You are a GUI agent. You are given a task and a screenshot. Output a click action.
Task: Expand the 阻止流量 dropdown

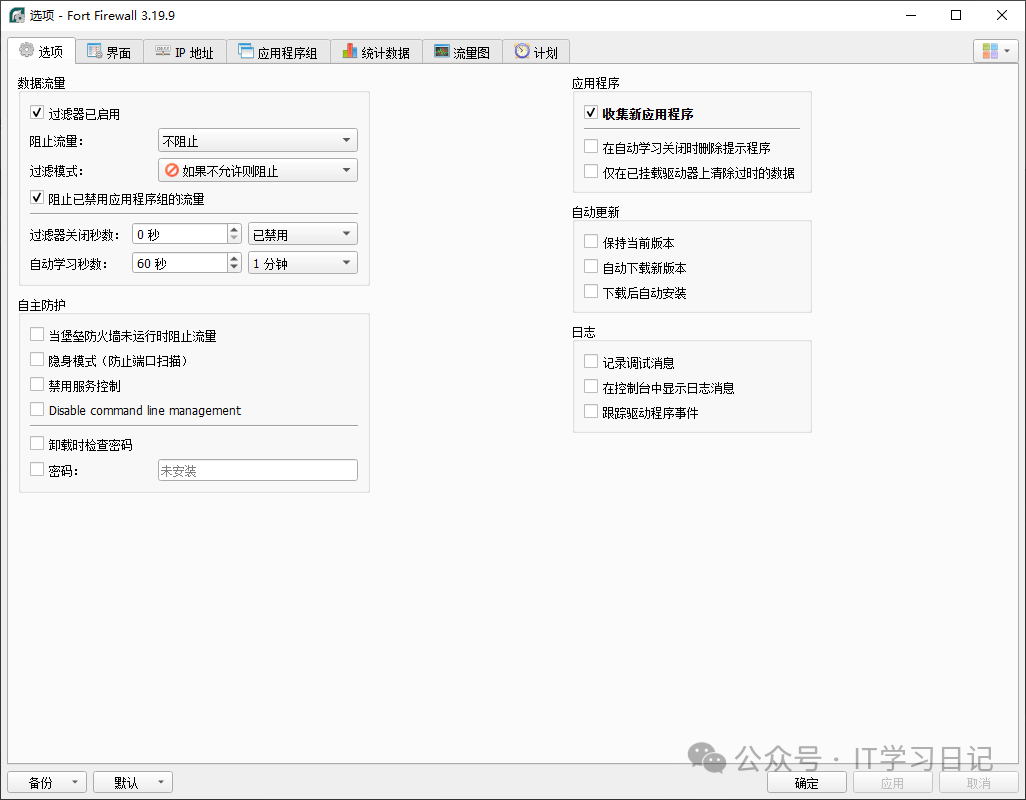coord(258,141)
